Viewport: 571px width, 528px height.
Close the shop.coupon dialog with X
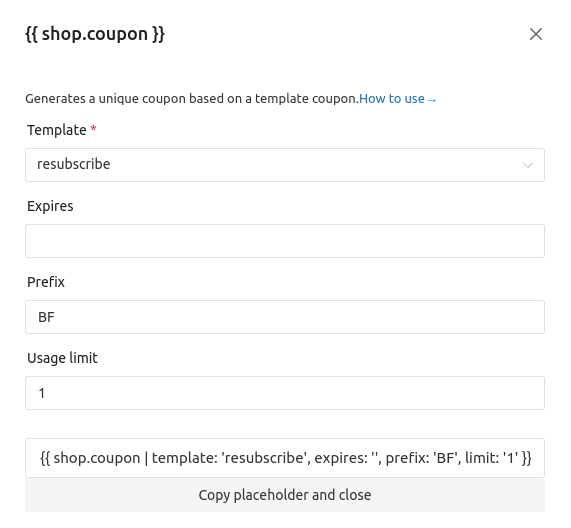click(536, 34)
